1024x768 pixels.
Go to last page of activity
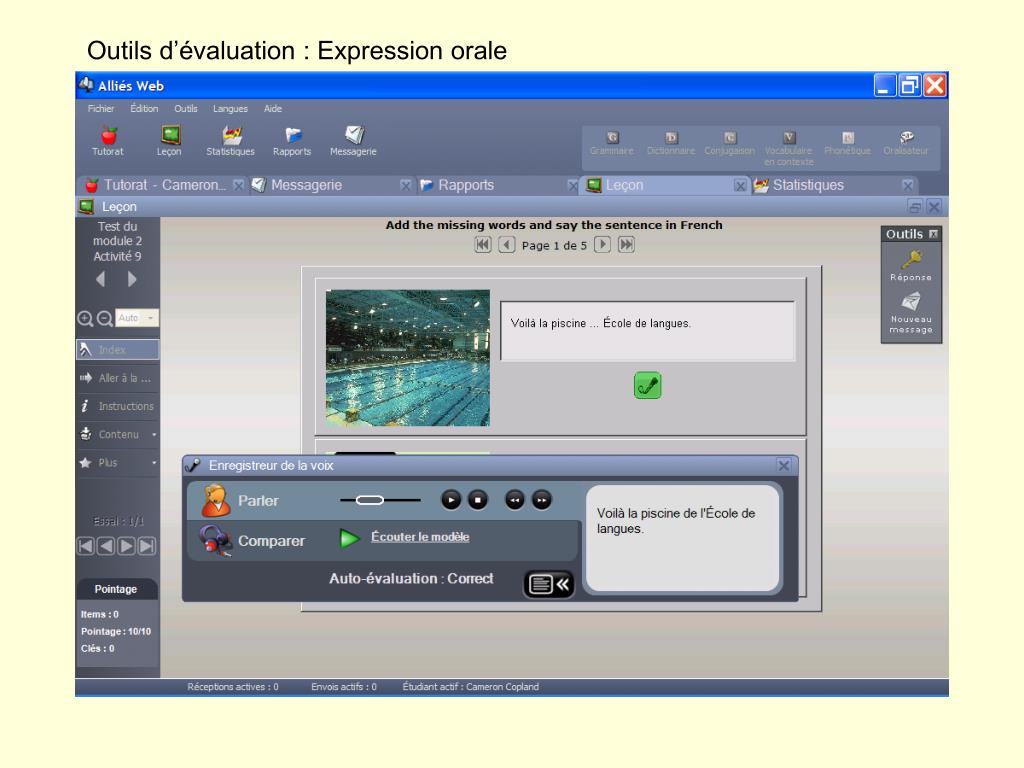pyautogui.click(x=626, y=245)
